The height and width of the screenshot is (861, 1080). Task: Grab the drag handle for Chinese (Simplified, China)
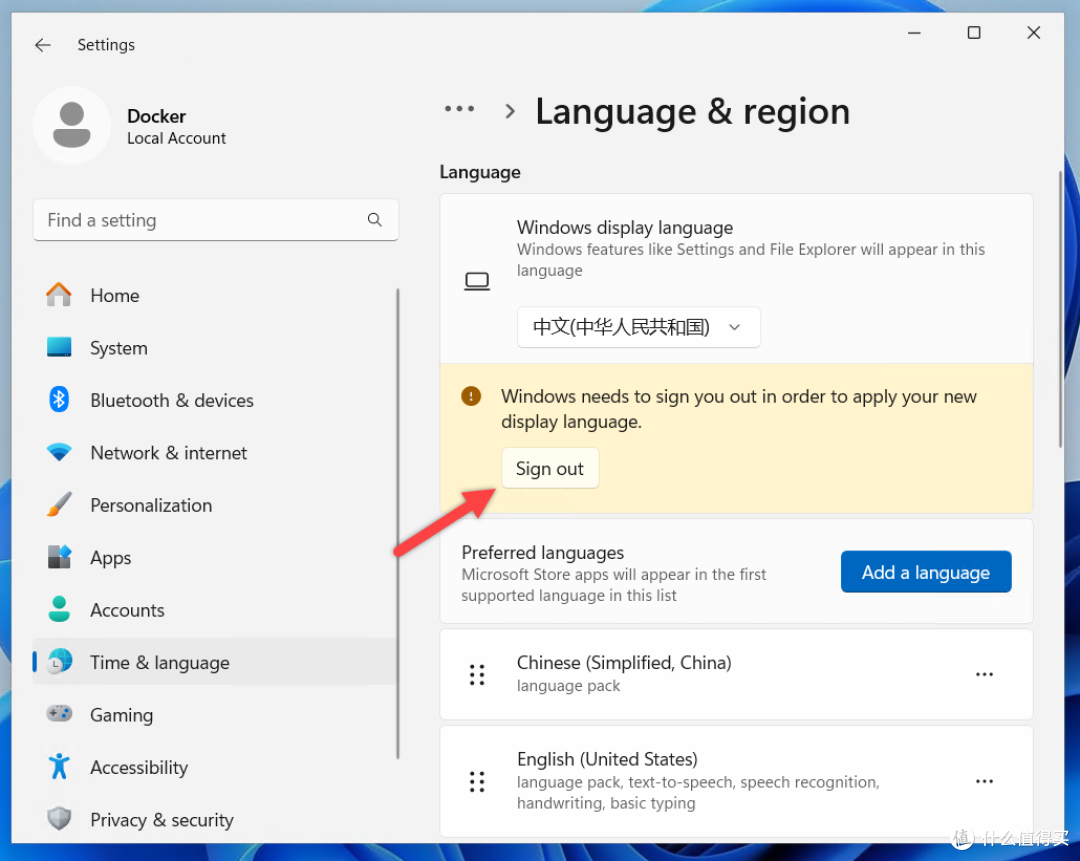(477, 674)
